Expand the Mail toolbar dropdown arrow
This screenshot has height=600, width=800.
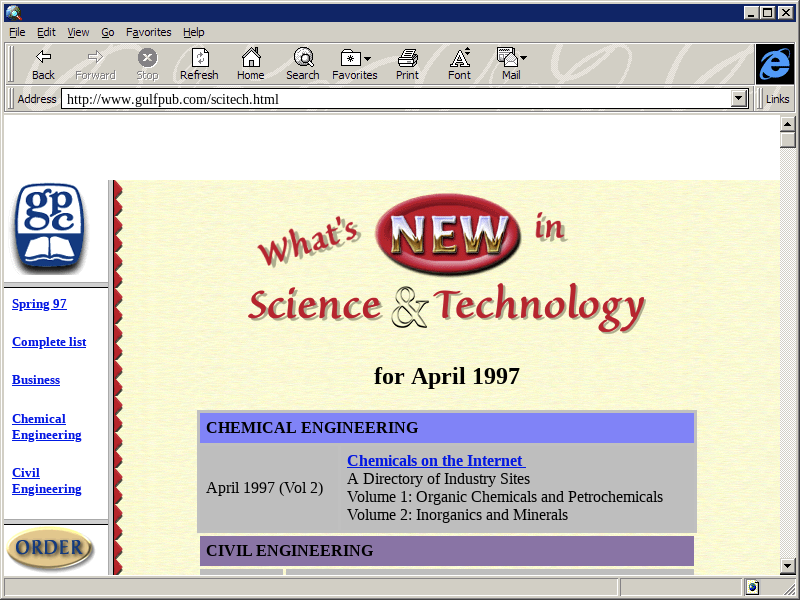523,59
